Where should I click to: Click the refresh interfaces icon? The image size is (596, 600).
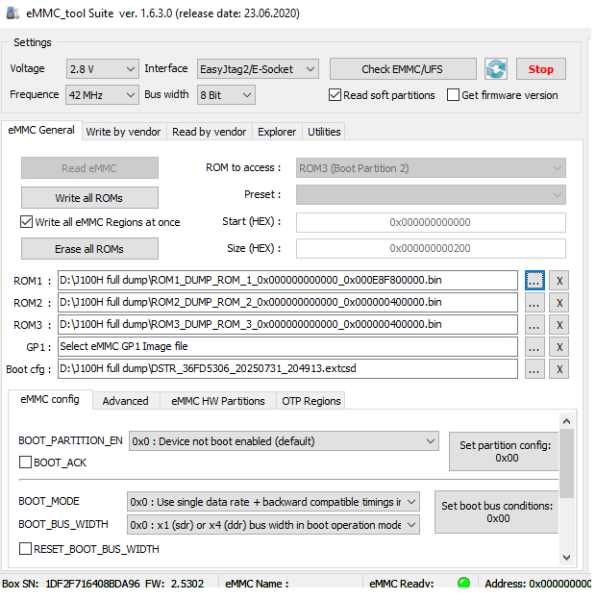(x=496, y=69)
